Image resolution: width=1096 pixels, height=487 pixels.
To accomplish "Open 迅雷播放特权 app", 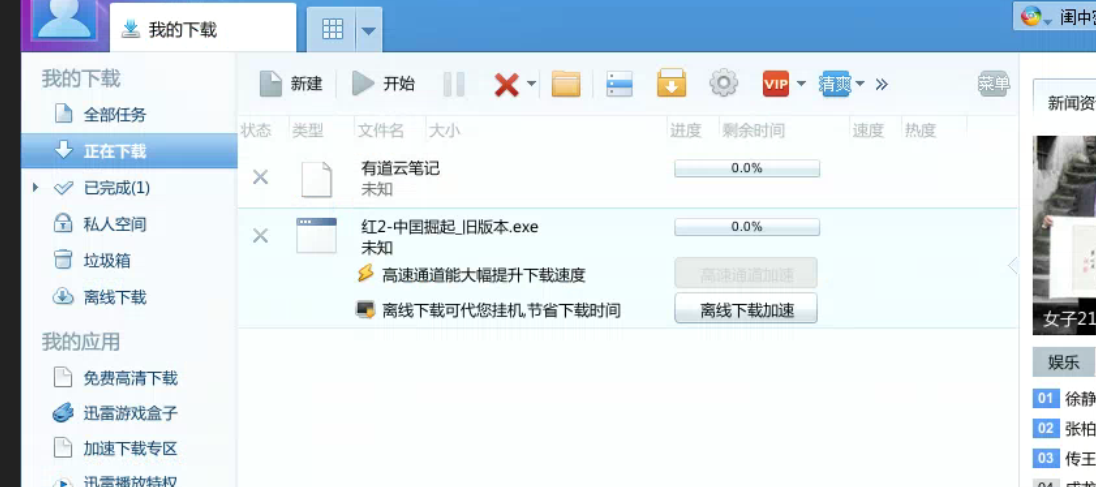I will click(129, 480).
